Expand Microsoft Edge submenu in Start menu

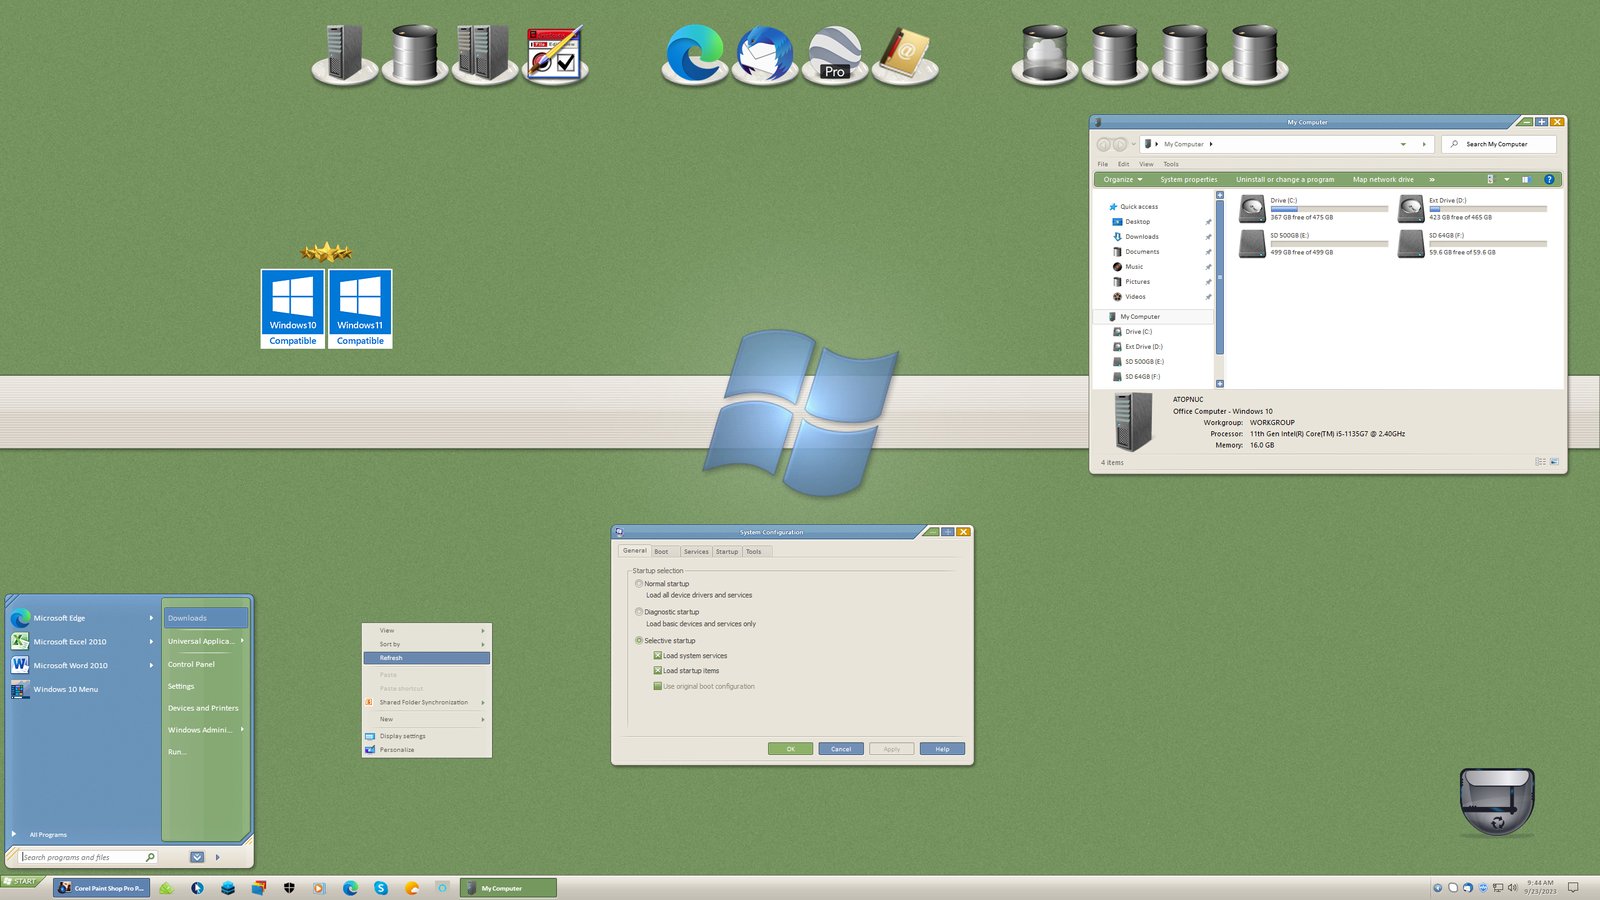pyautogui.click(x=151, y=618)
